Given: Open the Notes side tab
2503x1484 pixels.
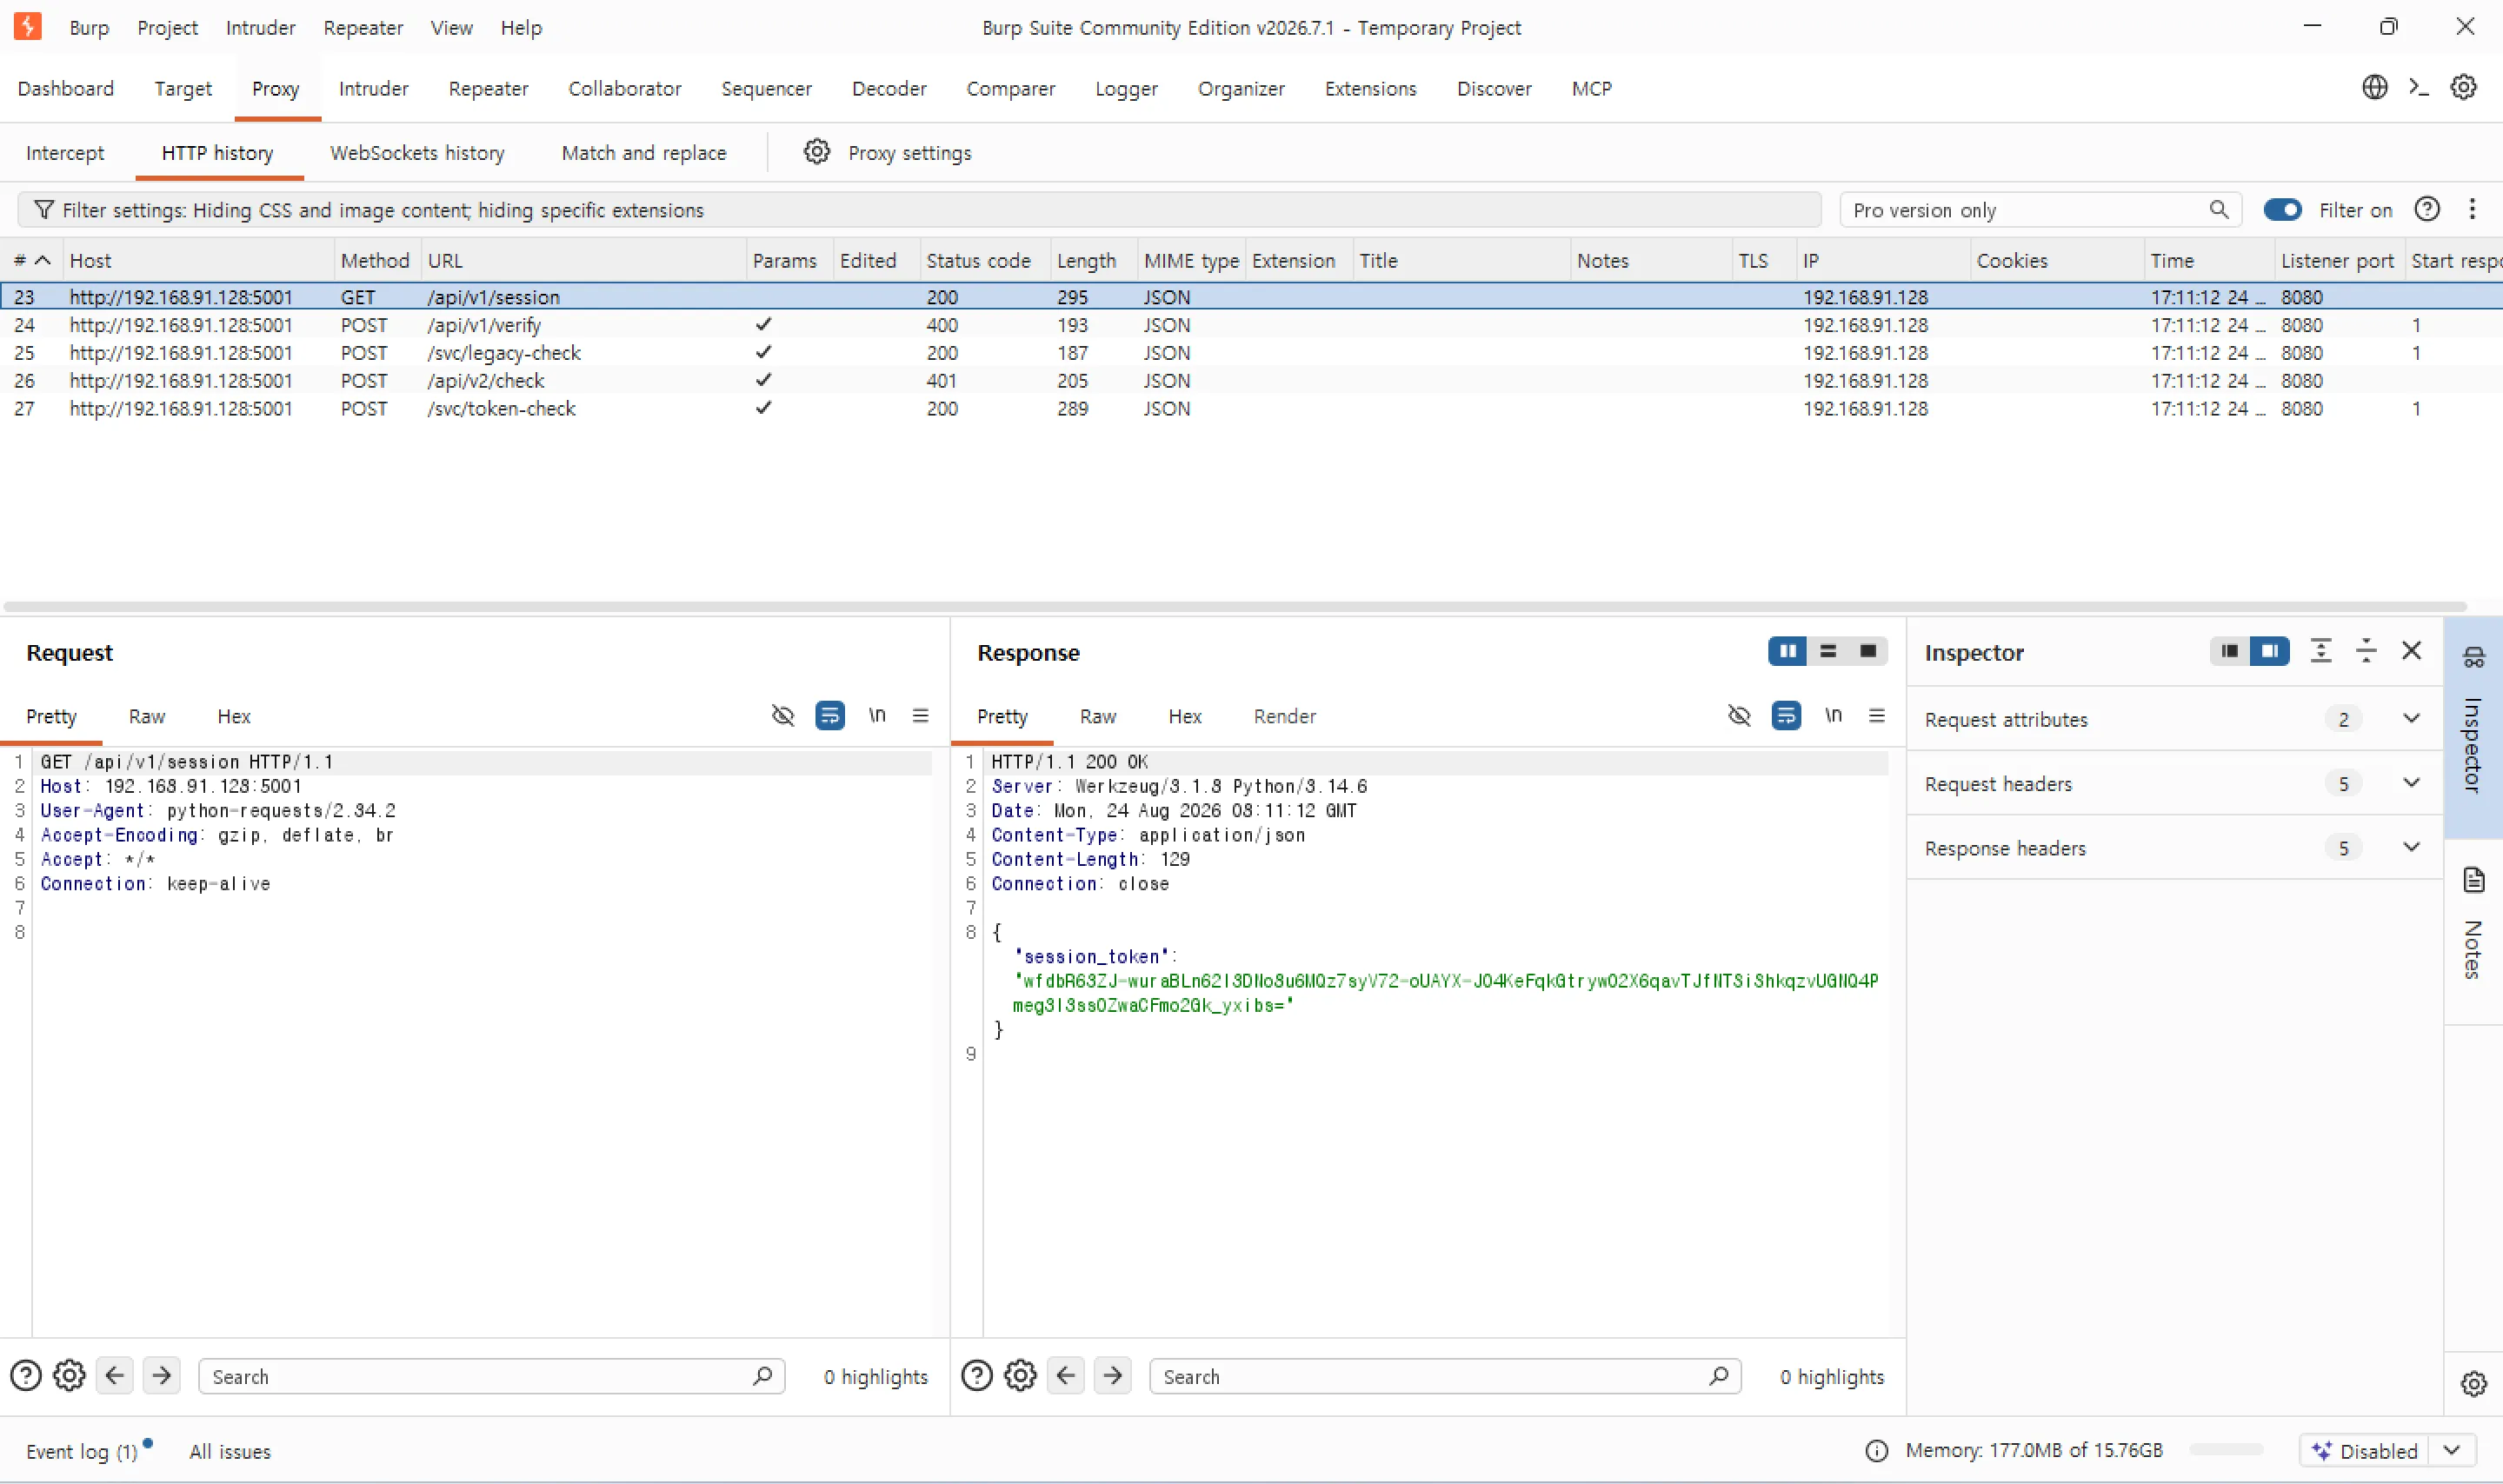Looking at the screenshot, I should coord(2473,930).
